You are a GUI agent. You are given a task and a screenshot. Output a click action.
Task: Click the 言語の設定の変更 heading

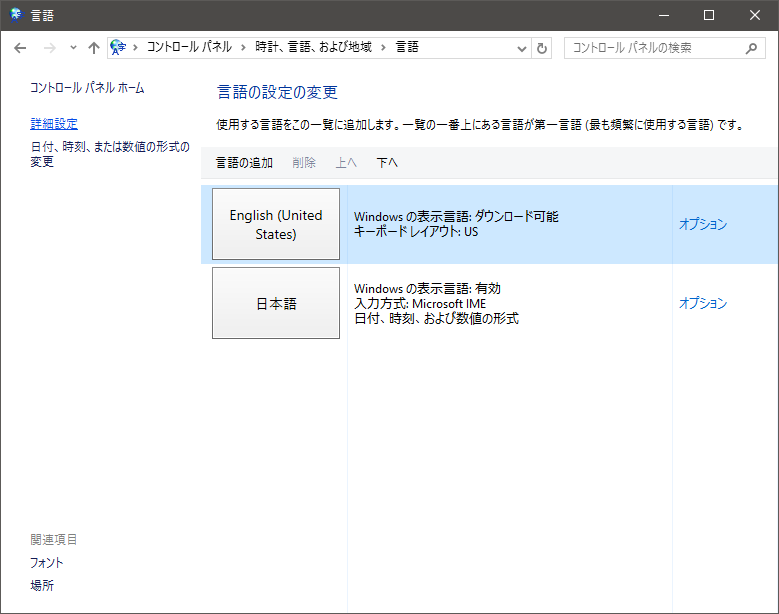click(277, 92)
